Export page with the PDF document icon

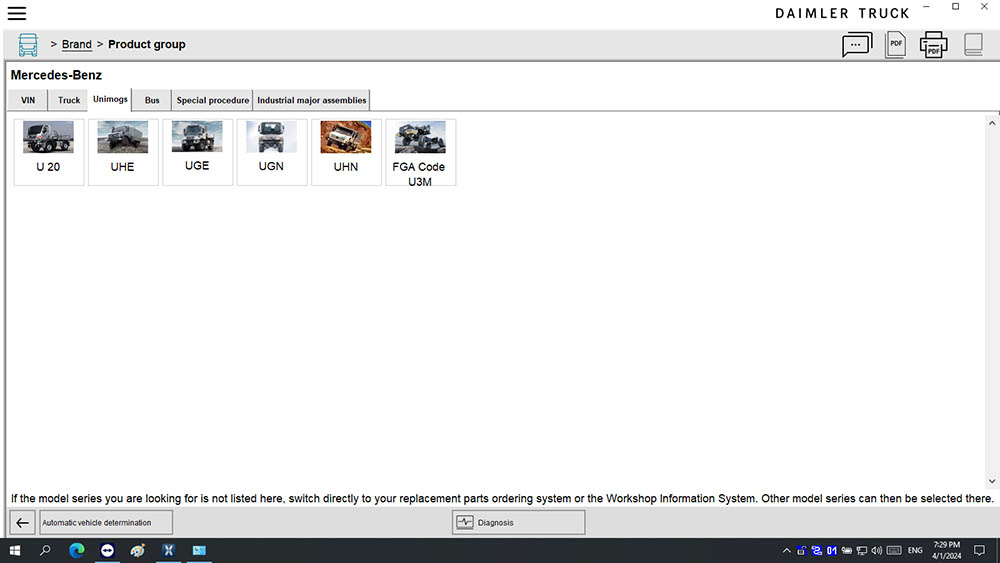[x=895, y=45]
